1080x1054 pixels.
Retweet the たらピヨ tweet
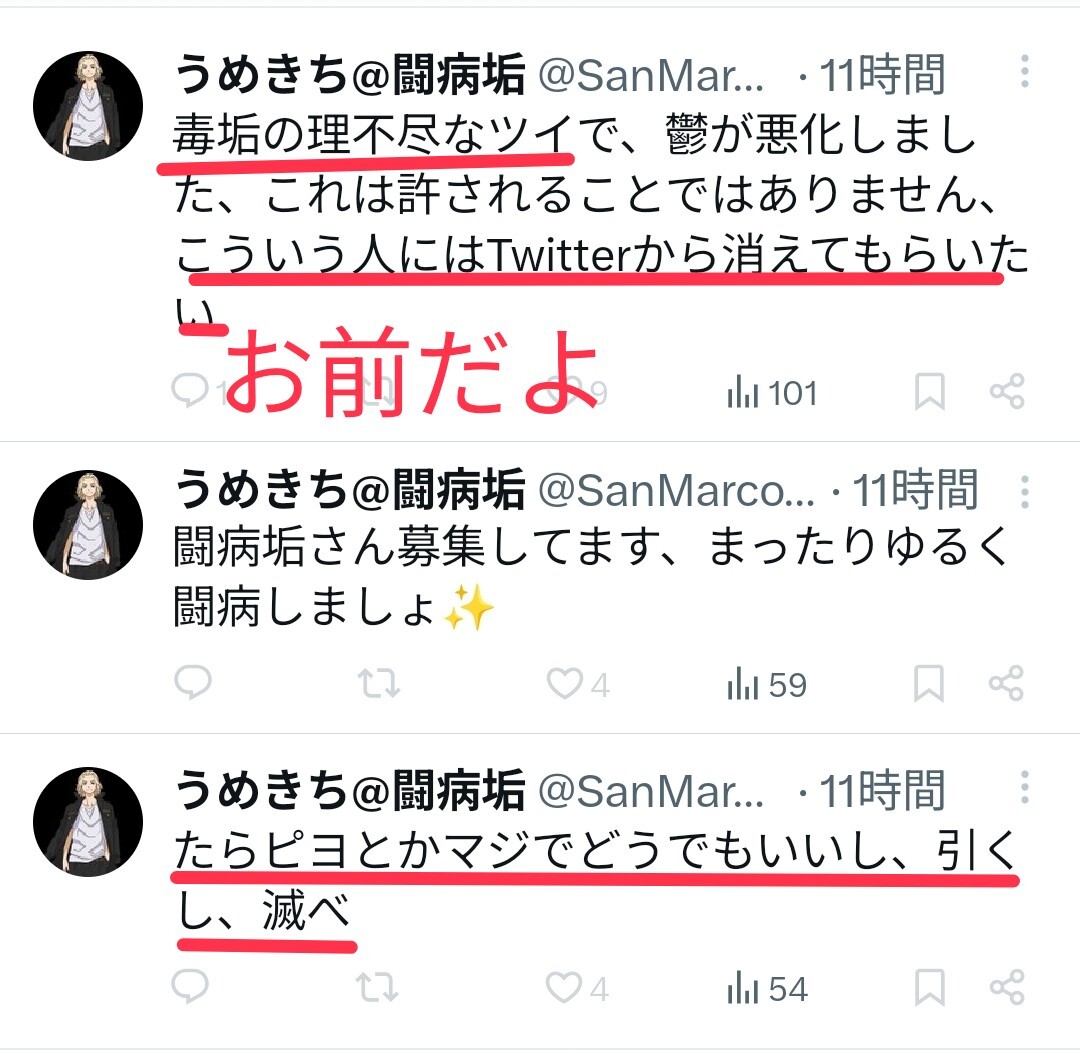pos(377,987)
